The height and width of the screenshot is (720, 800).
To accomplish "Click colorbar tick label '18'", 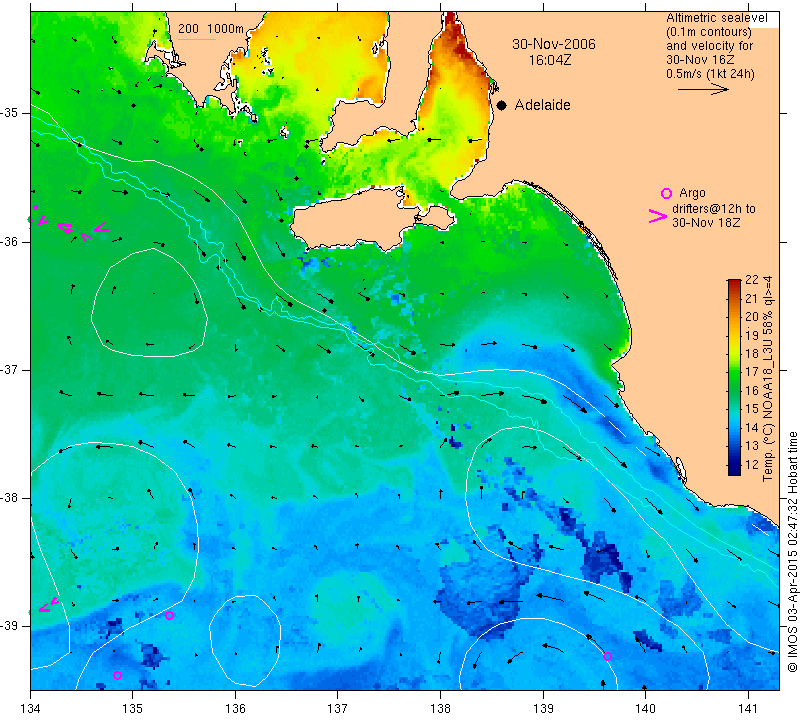I will point(752,354).
